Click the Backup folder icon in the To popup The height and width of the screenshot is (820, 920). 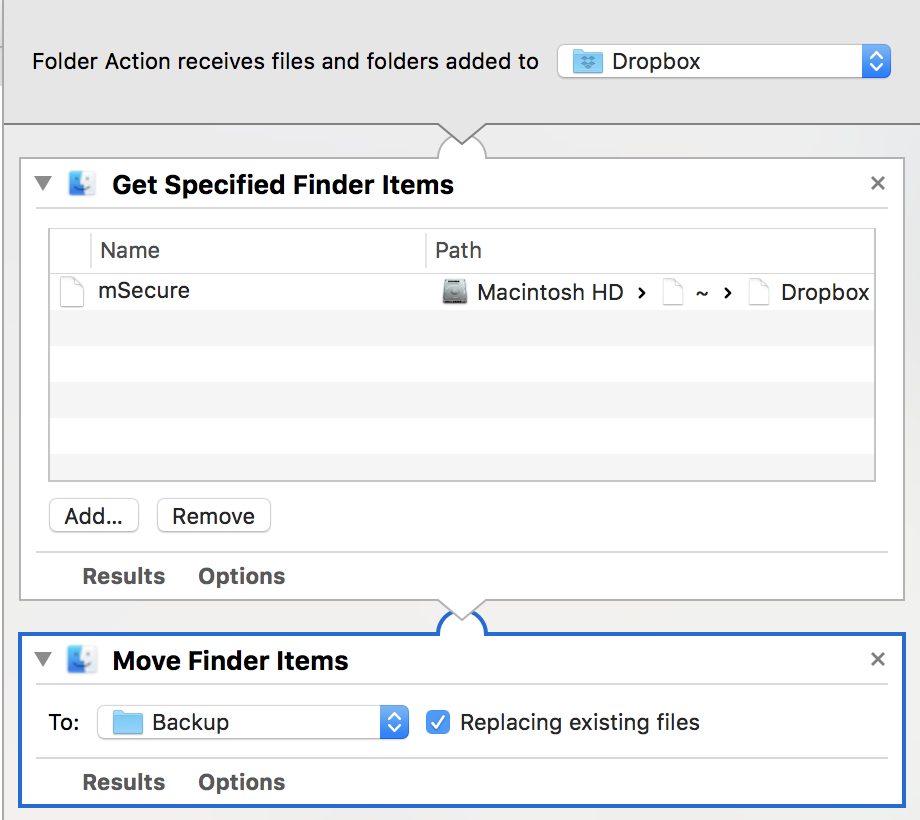(x=127, y=722)
